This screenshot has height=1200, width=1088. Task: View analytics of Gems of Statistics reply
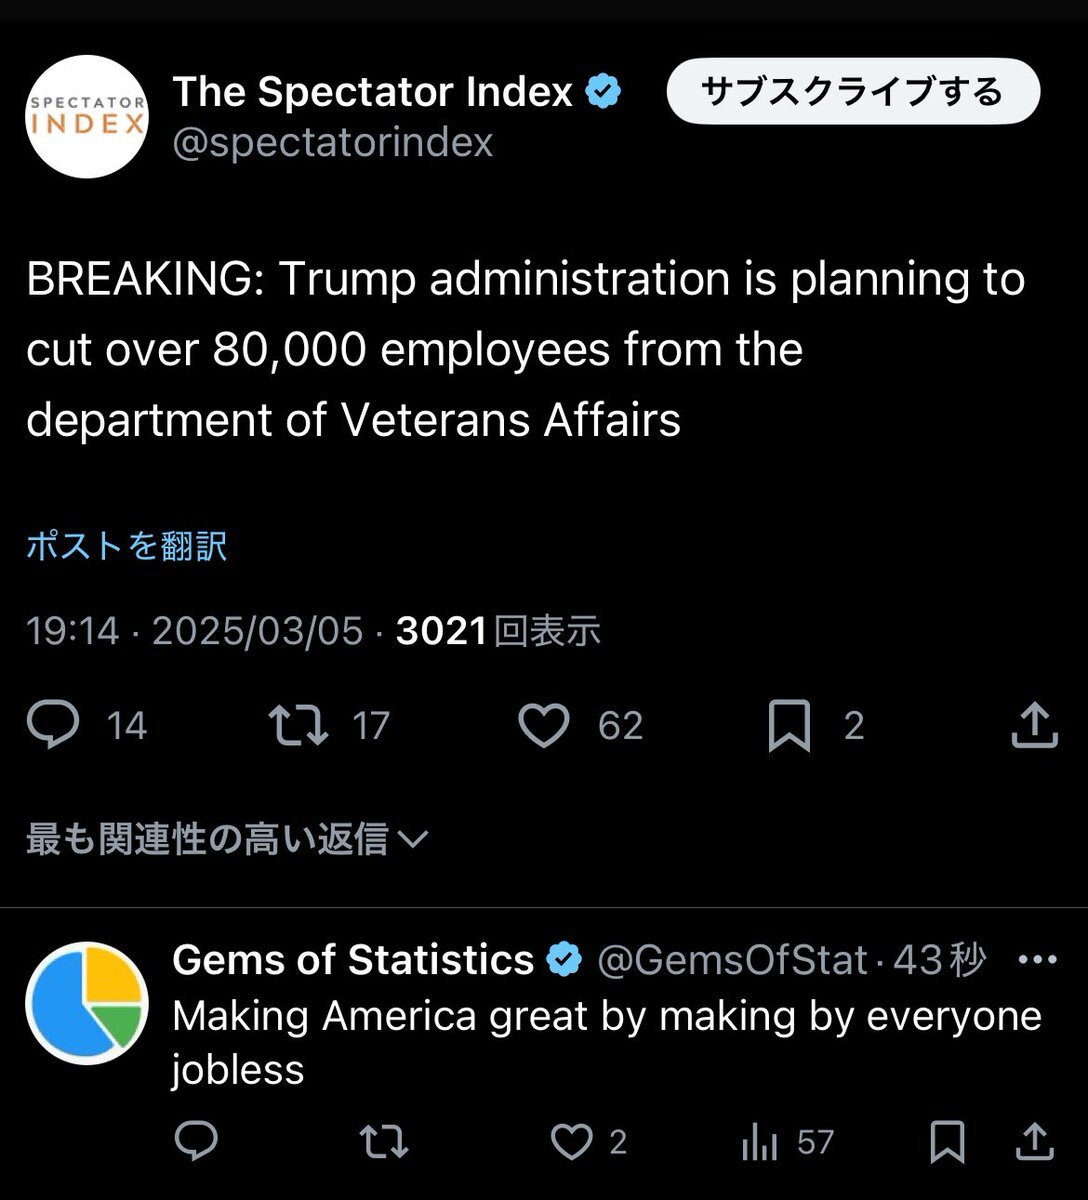[760, 1141]
